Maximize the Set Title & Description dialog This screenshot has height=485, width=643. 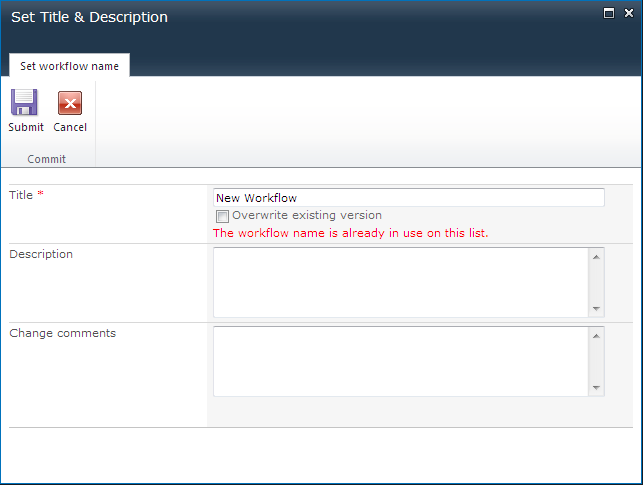[x=609, y=13]
